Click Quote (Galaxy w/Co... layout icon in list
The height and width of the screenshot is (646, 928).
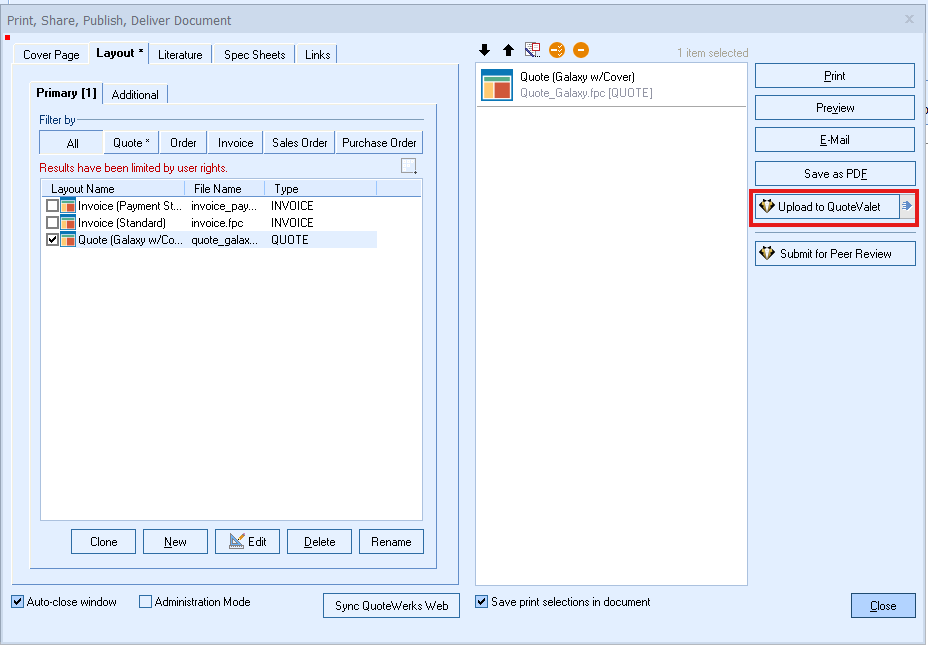68,240
